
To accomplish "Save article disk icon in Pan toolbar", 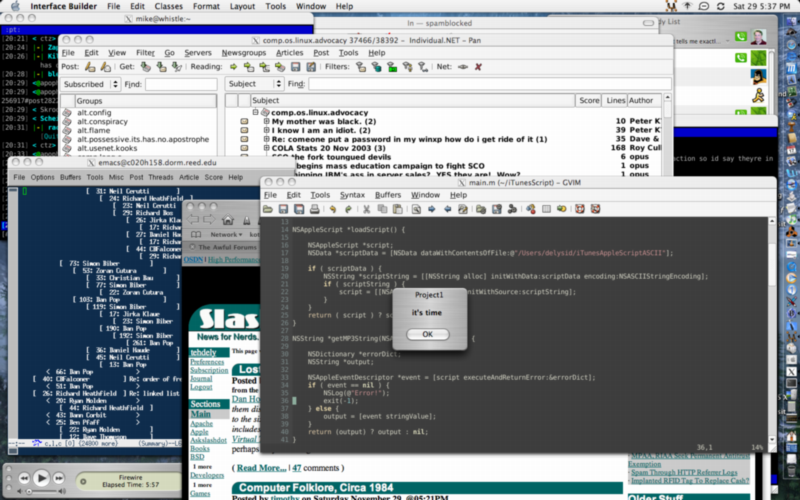I will point(295,67).
